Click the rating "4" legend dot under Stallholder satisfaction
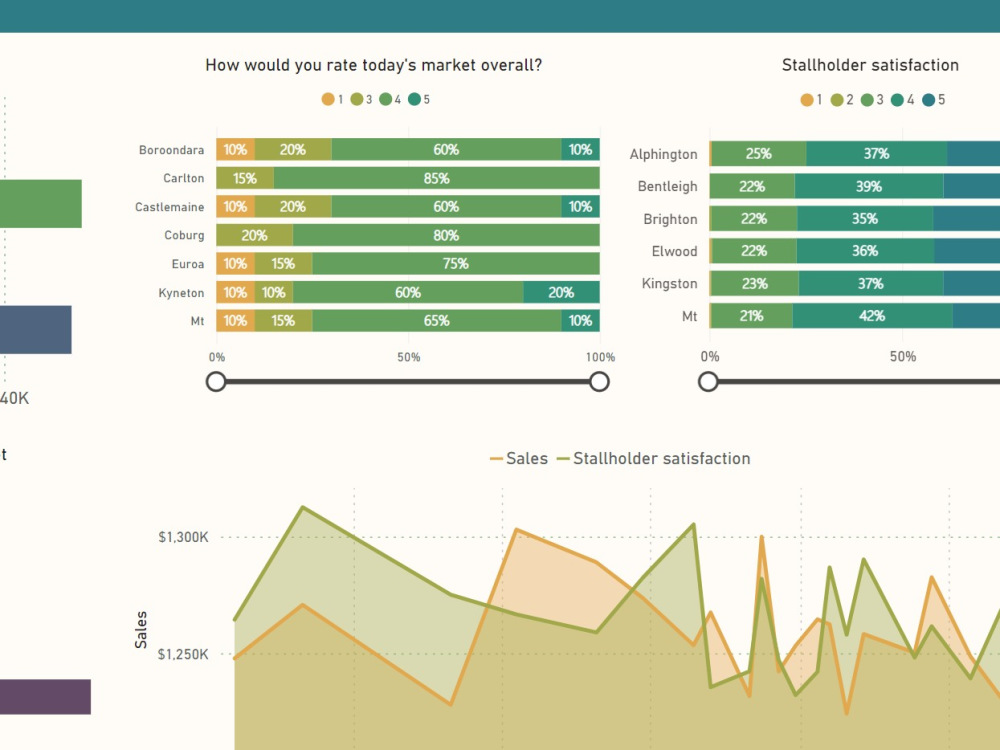Viewport: 1000px width, 750px height. click(x=897, y=99)
